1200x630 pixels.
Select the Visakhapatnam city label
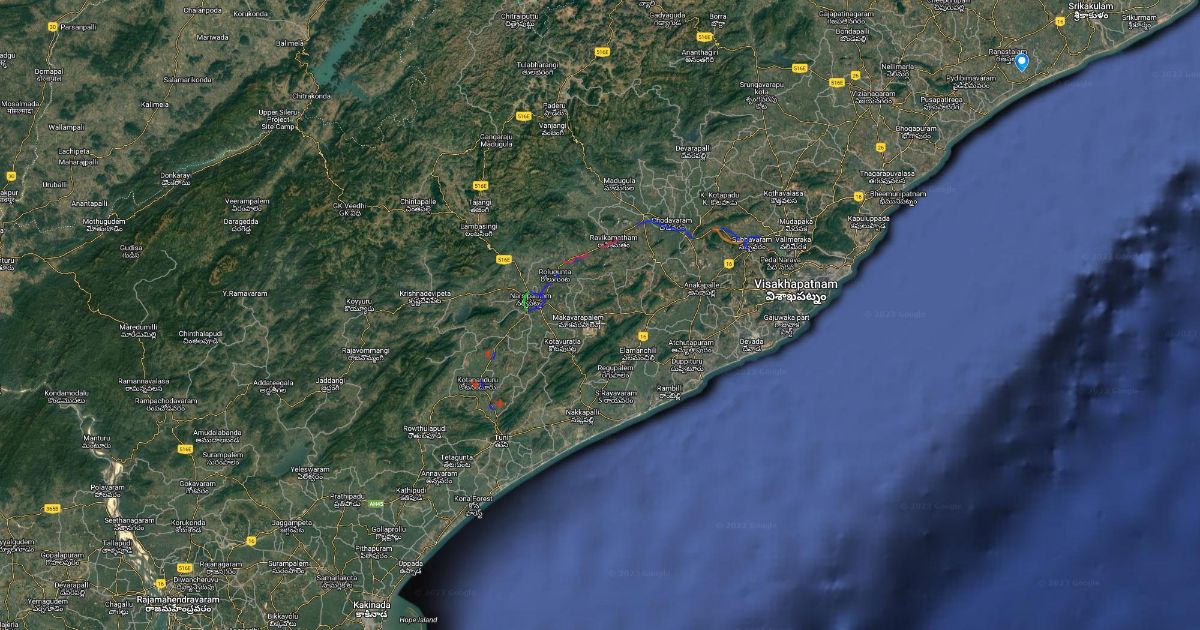796,290
